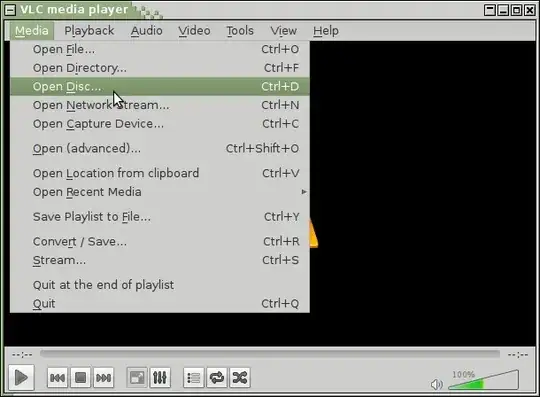Select Open Disc... menu item
This screenshot has width=540, height=397.
[x=160, y=86]
